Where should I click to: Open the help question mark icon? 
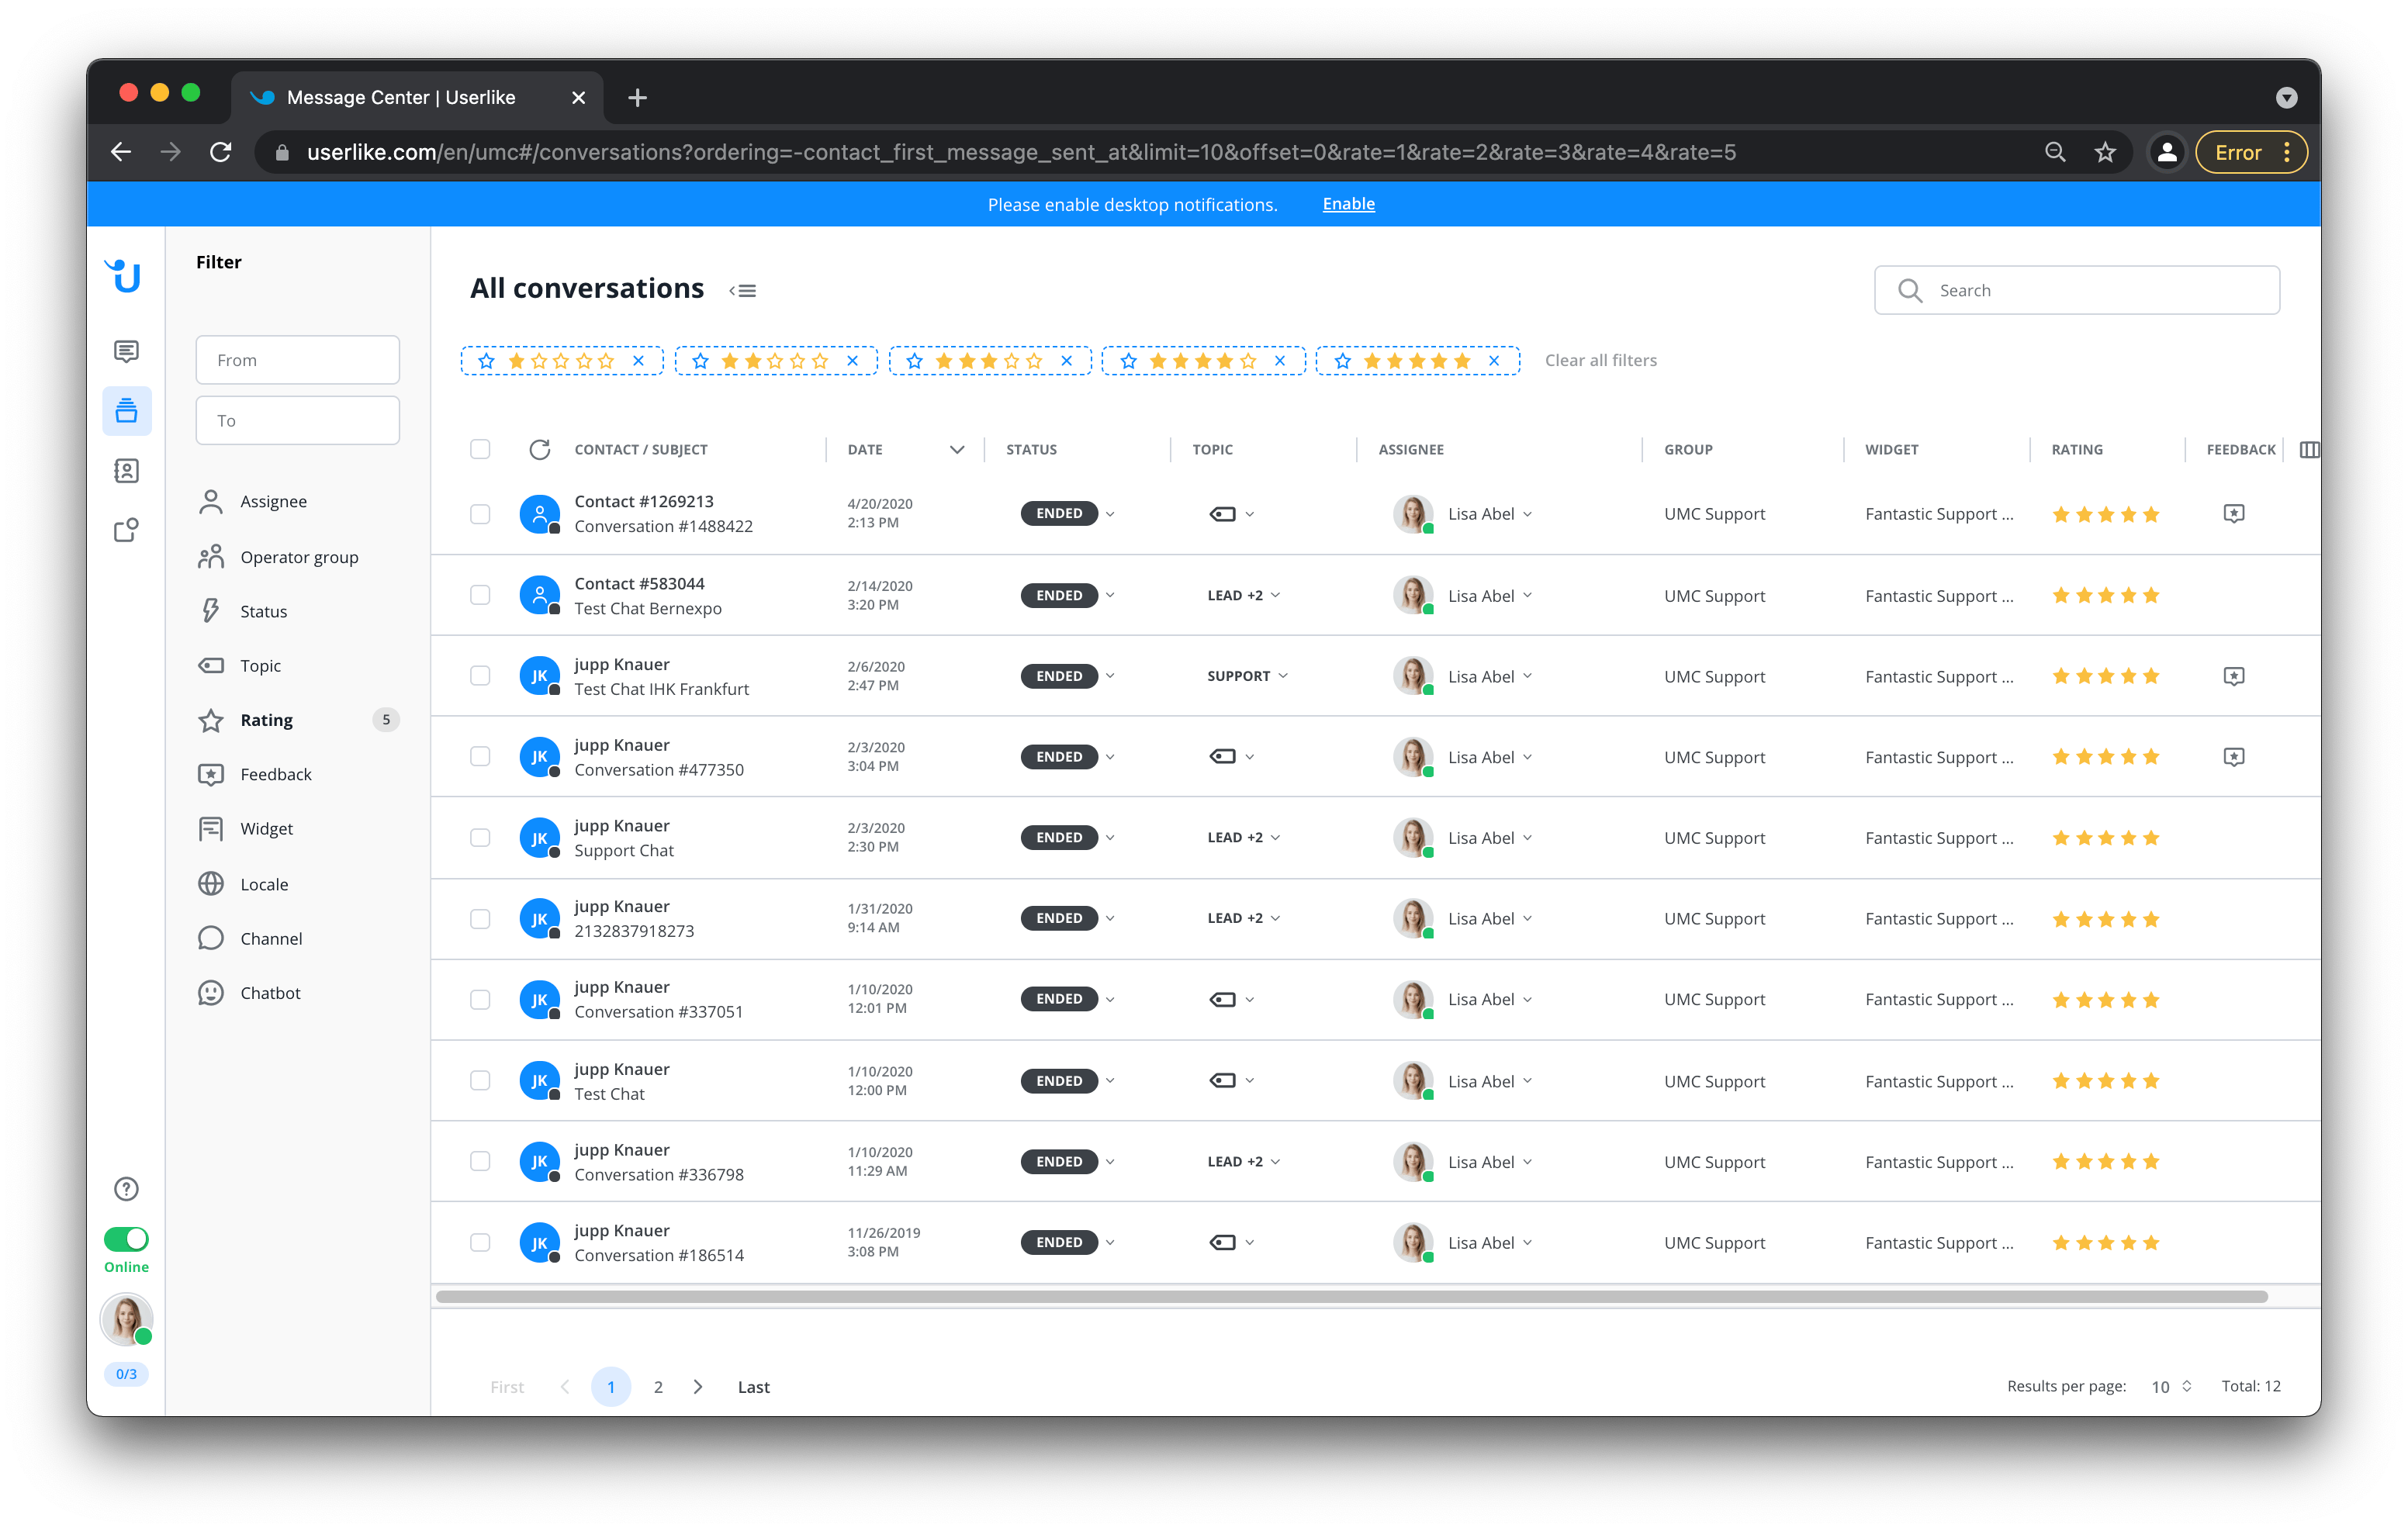point(126,1188)
